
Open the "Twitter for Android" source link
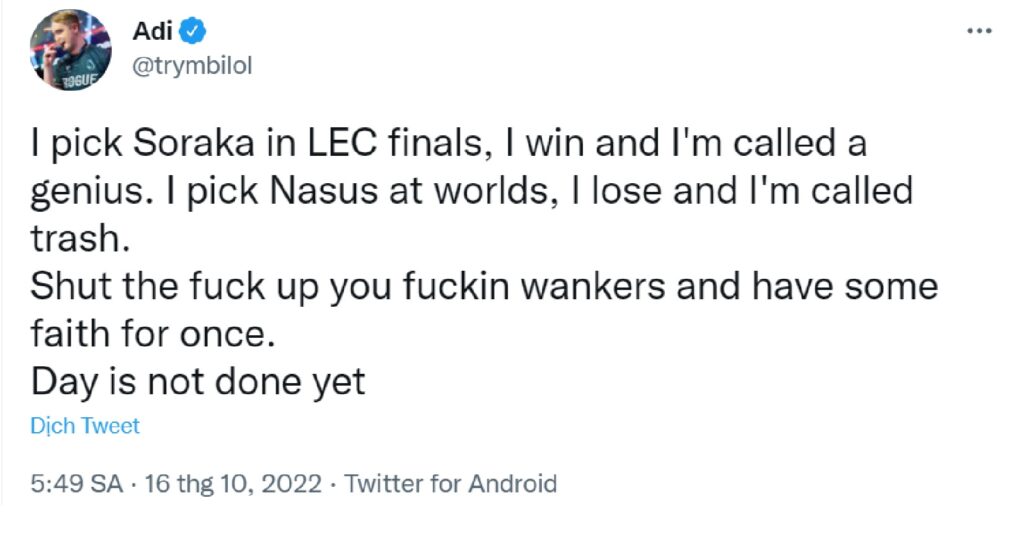(x=450, y=485)
